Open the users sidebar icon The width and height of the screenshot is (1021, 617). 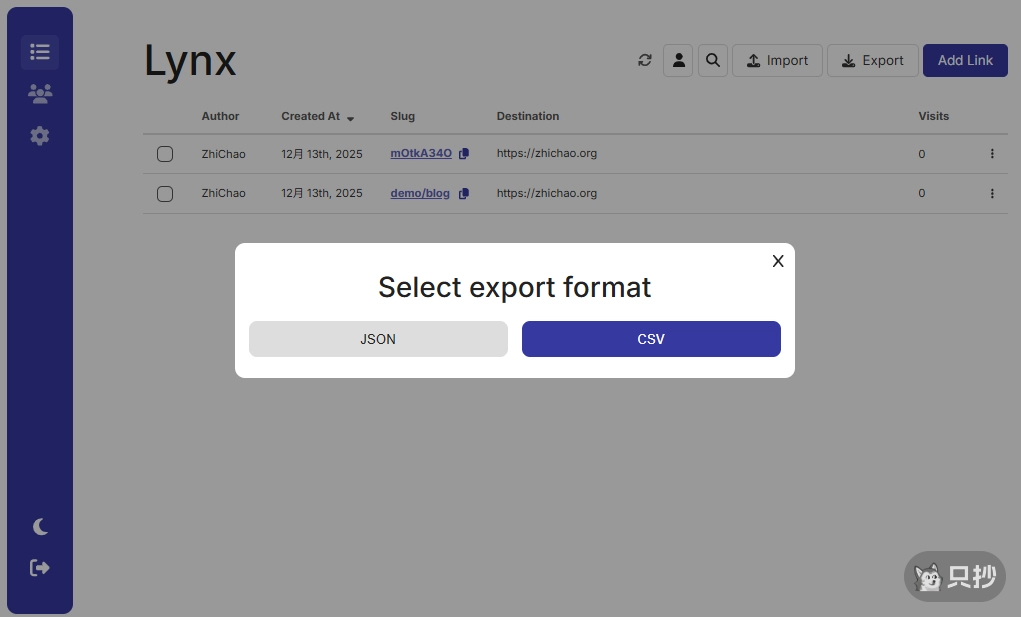coord(40,94)
